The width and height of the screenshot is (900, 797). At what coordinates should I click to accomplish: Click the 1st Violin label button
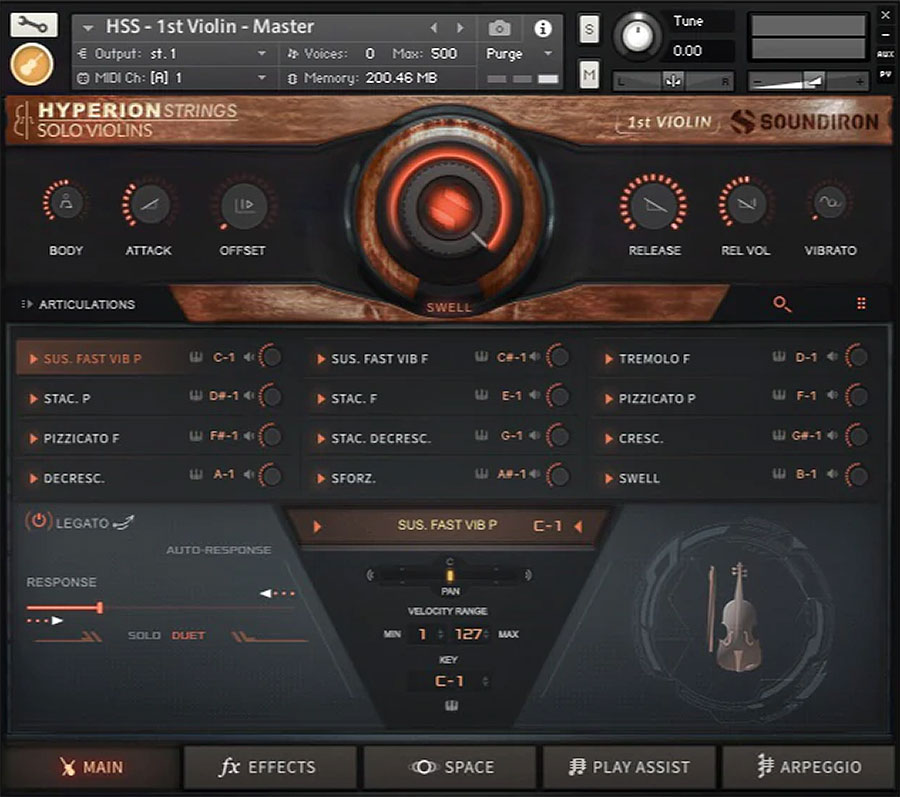click(669, 122)
